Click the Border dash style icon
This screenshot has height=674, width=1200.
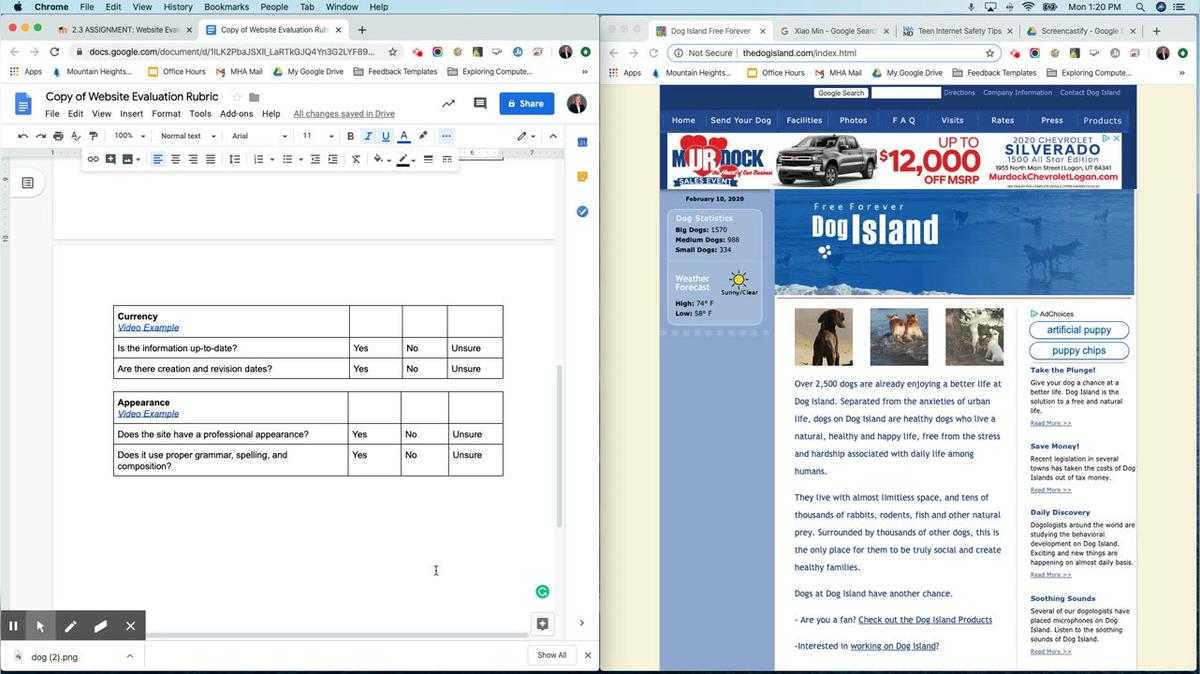coord(447,159)
